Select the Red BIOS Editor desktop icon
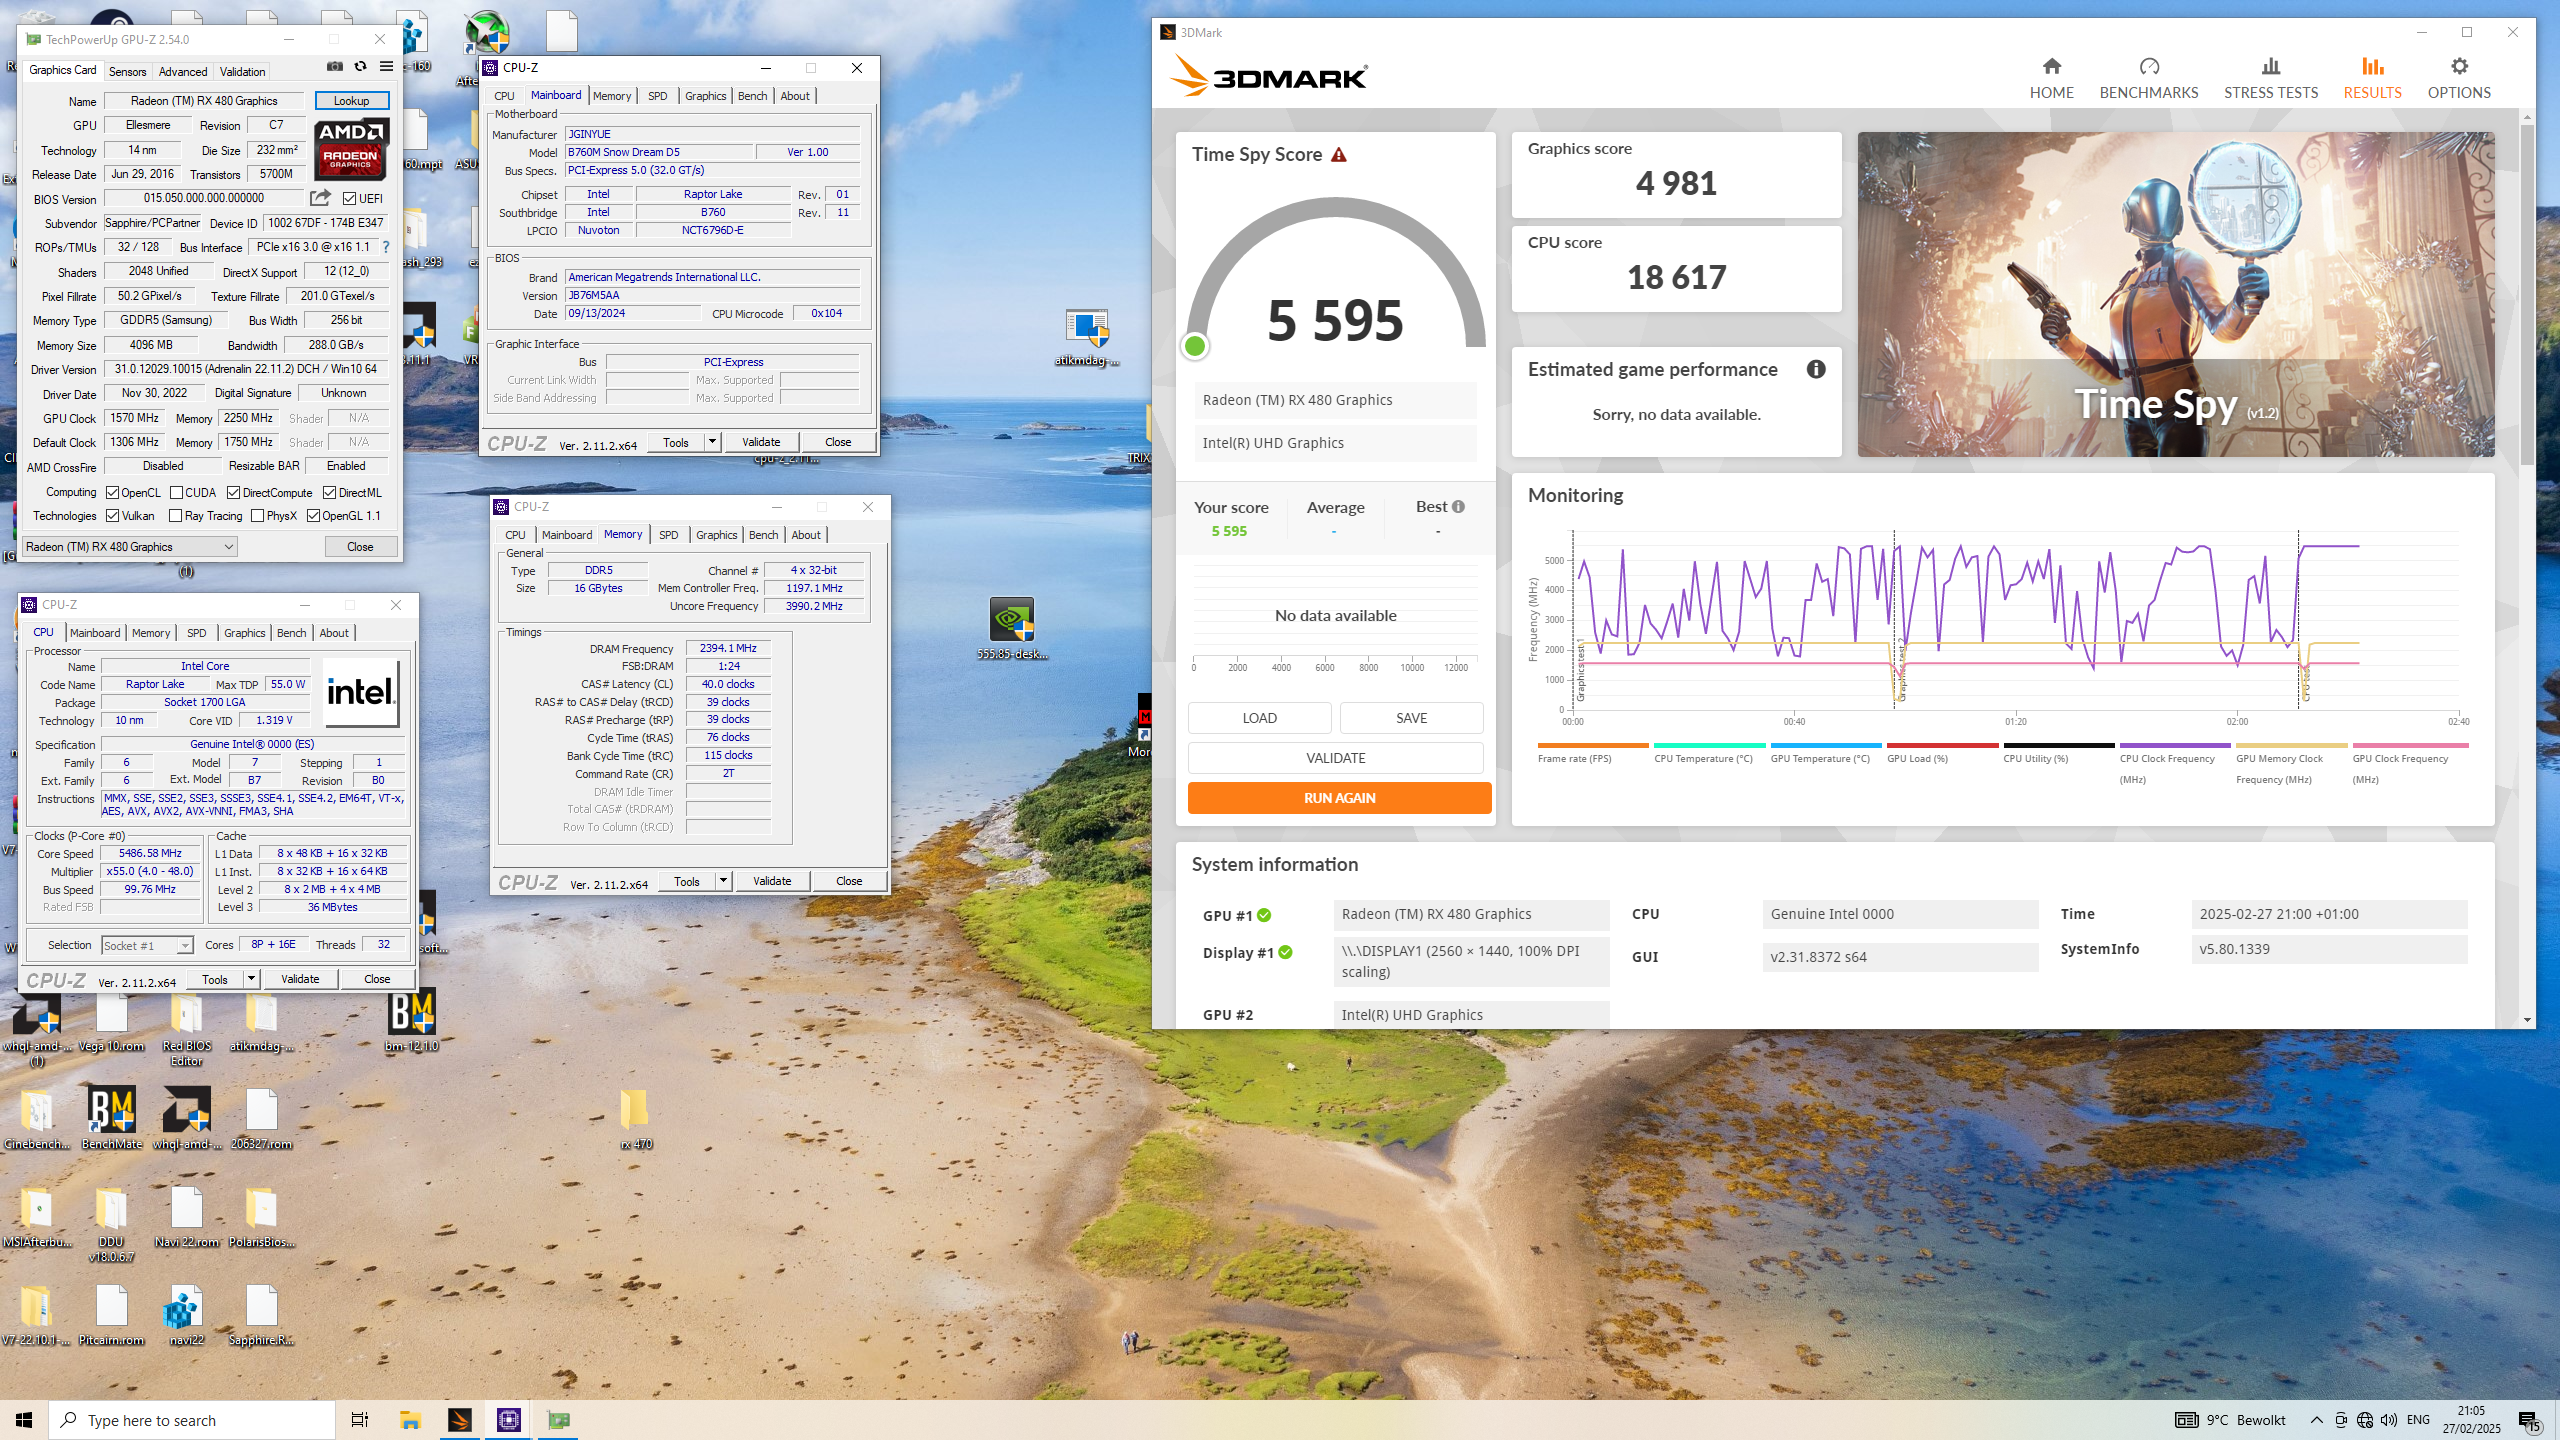This screenshot has width=2560, height=1440. 186,1027
